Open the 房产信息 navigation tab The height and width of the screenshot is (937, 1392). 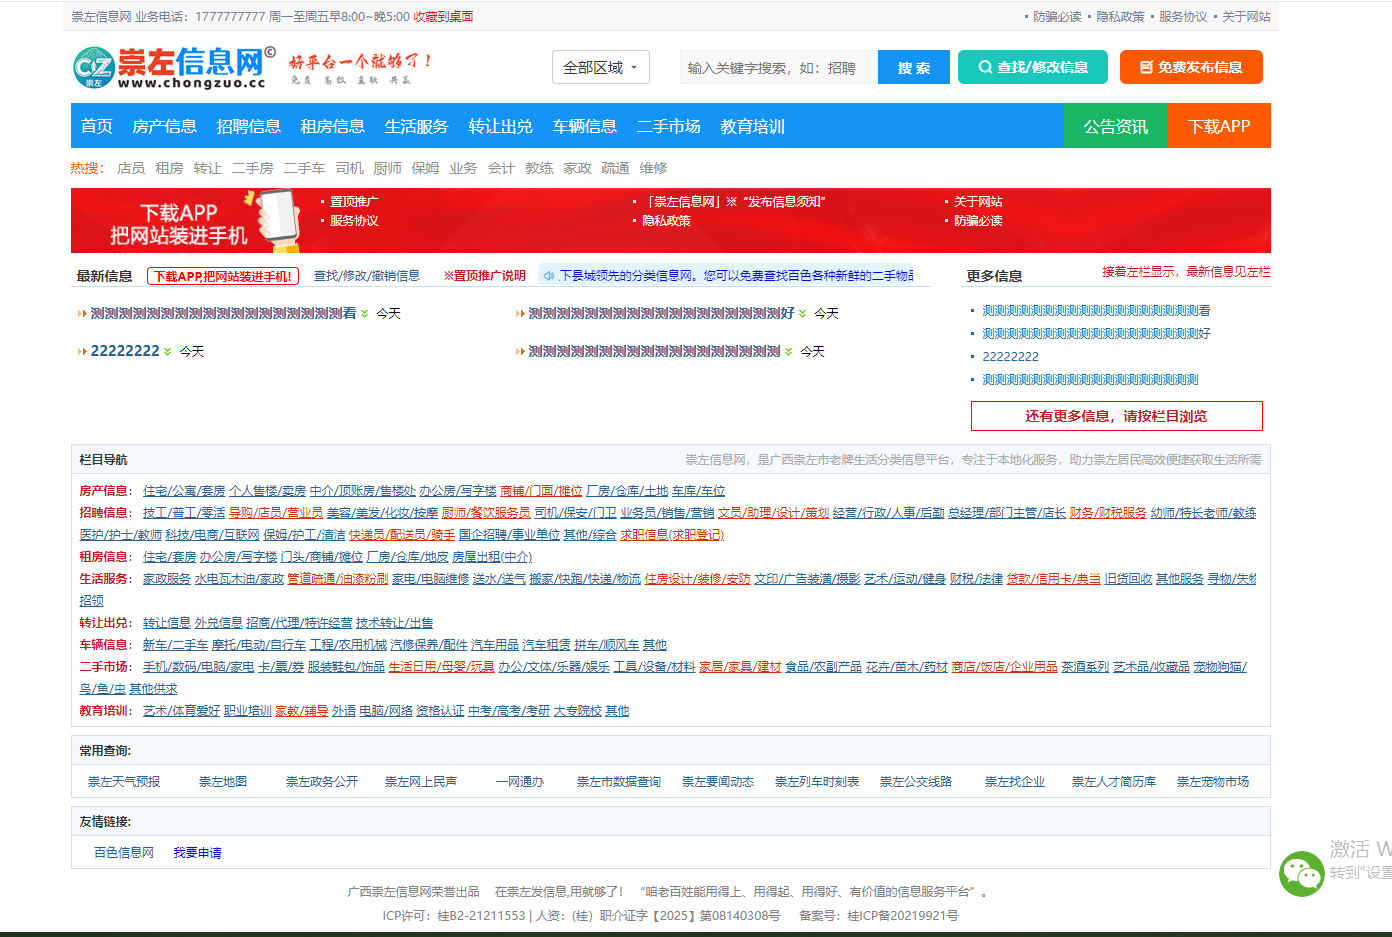tap(164, 126)
